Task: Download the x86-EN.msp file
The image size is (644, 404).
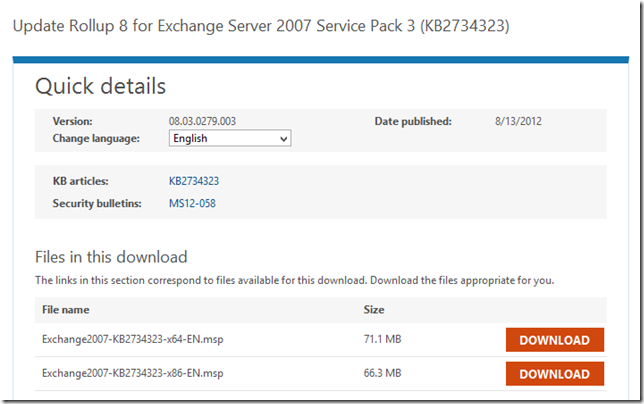Action: click(555, 374)
